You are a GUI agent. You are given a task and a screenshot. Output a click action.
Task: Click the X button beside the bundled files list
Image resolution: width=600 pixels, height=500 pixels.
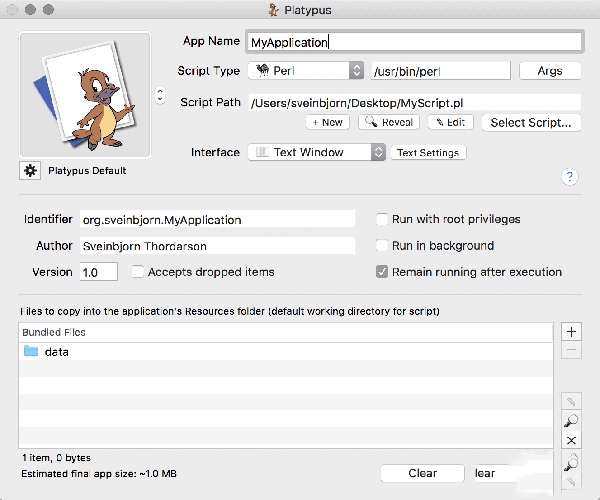tap(571, 440)
